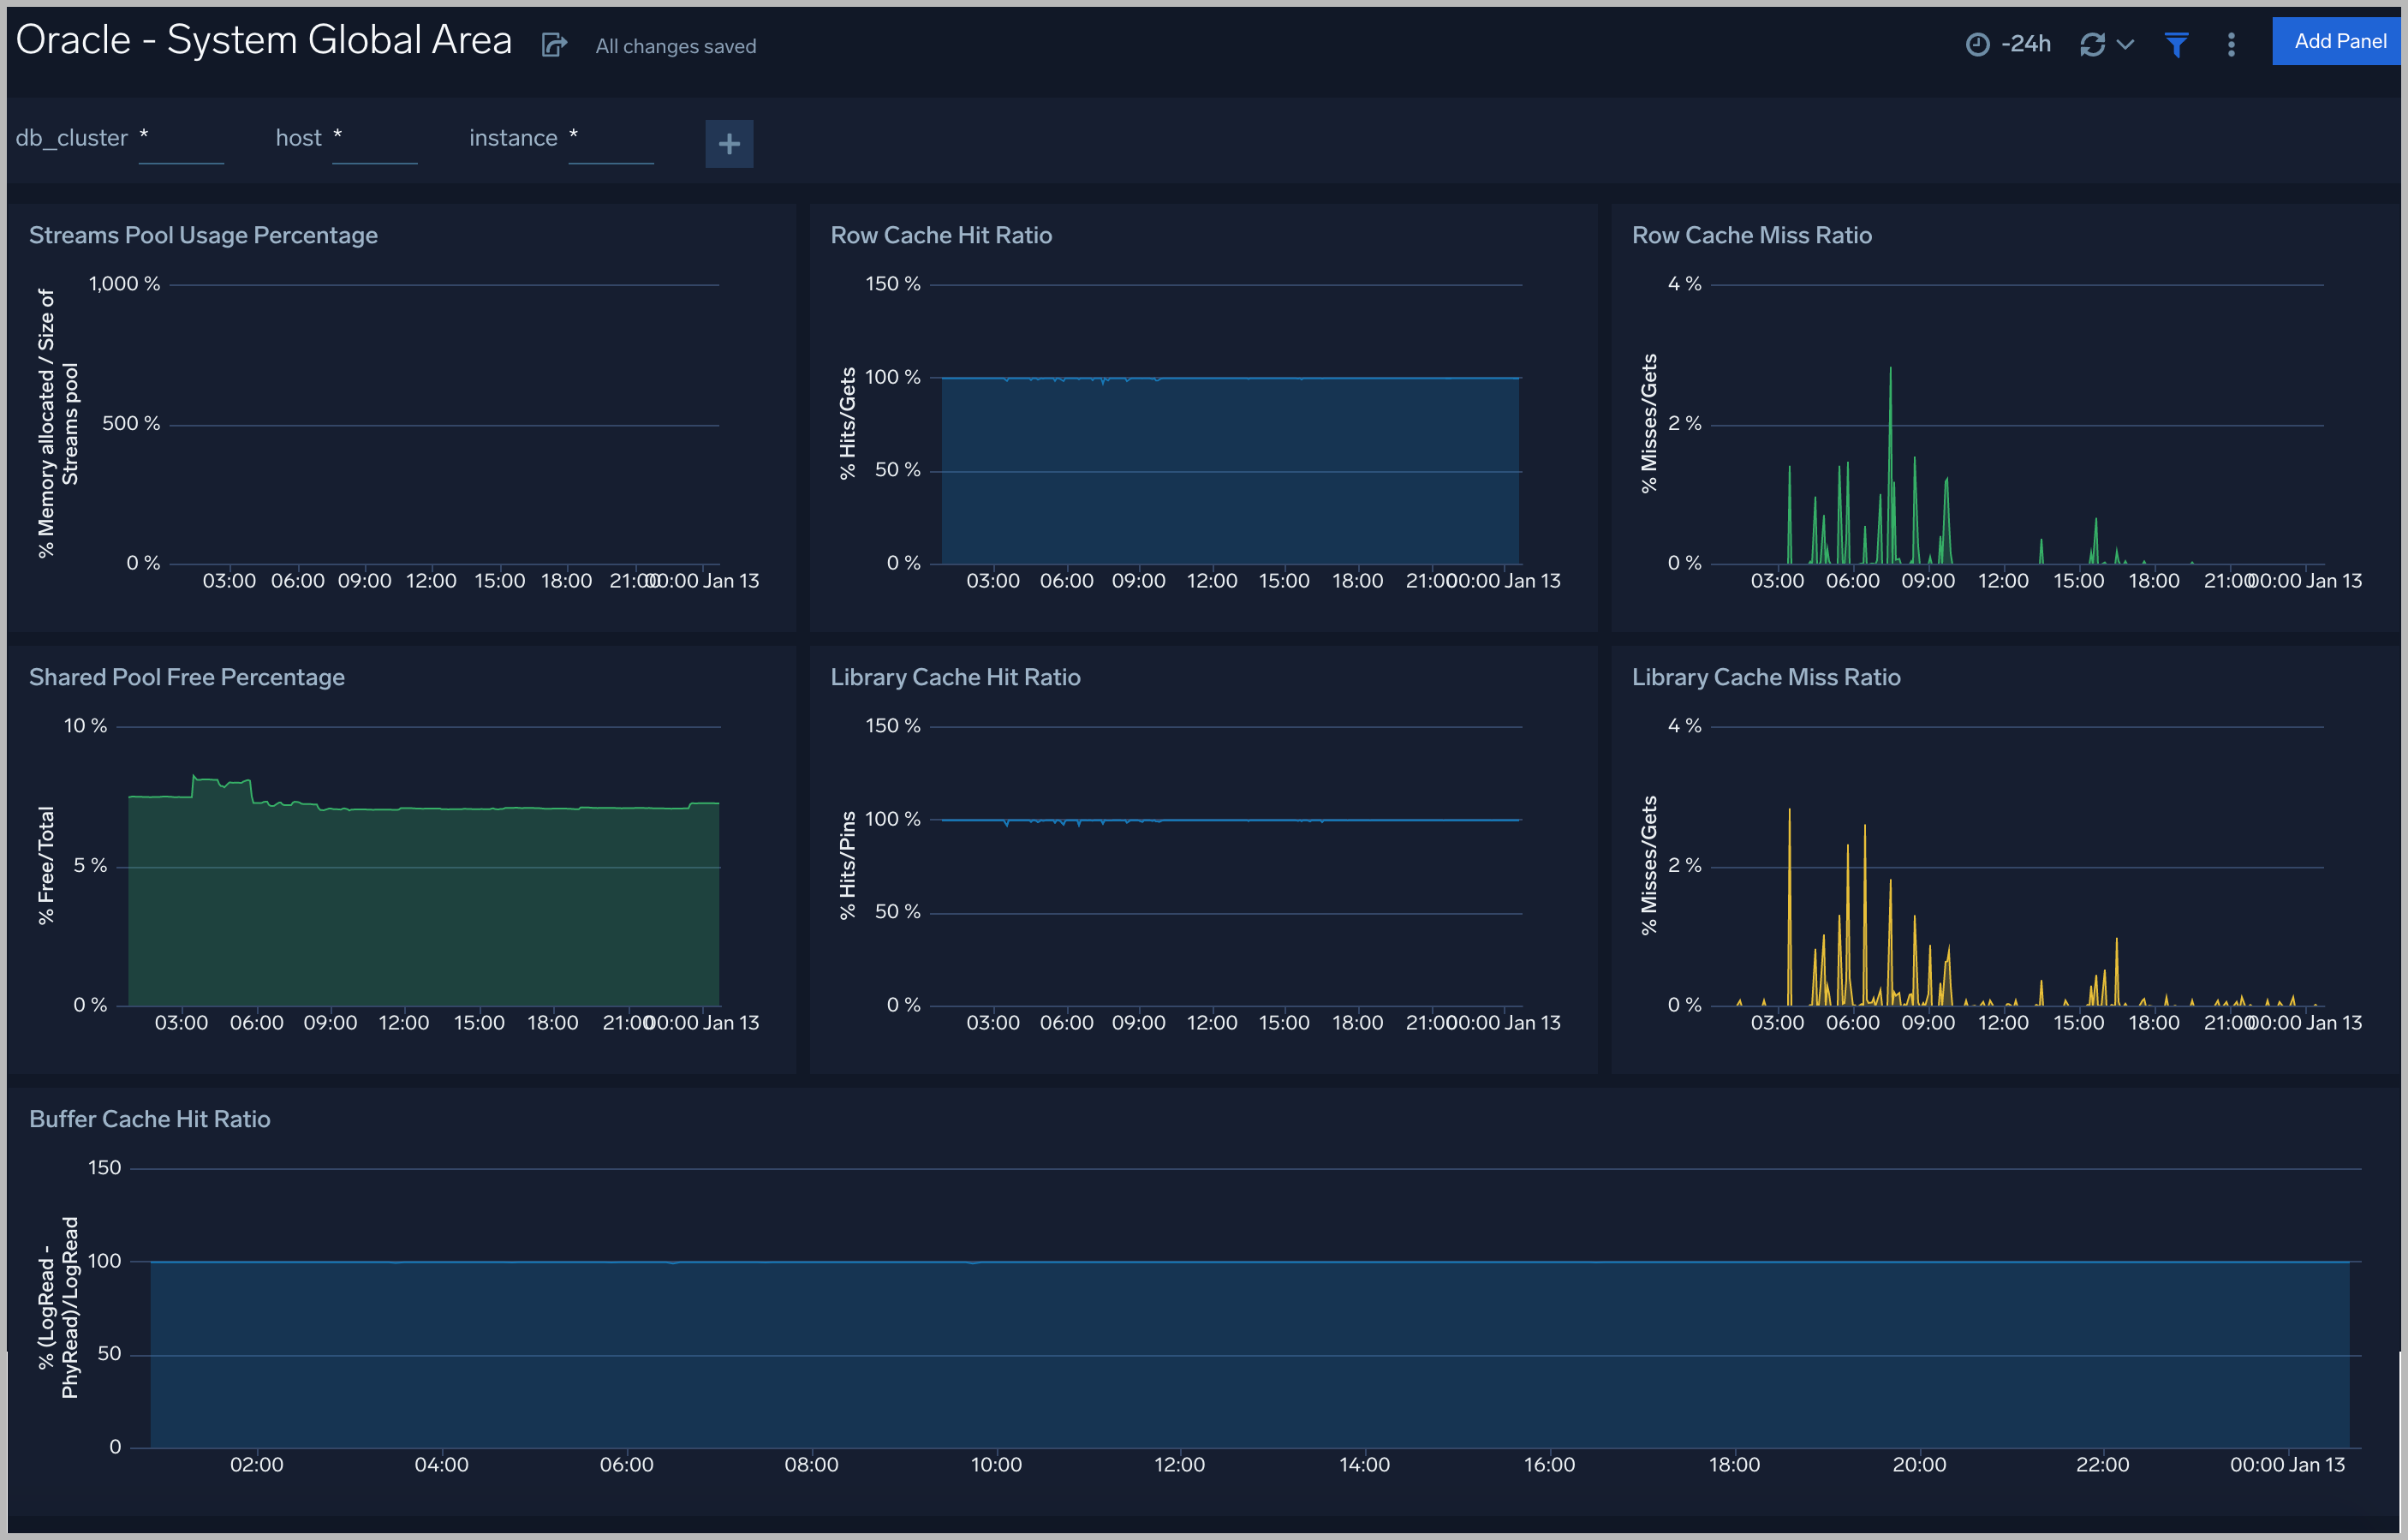This screenshot has width=2408, height=1540.
Task: Select the Streams Pool Usage Percentage panel title
Action: pos(203,234)
